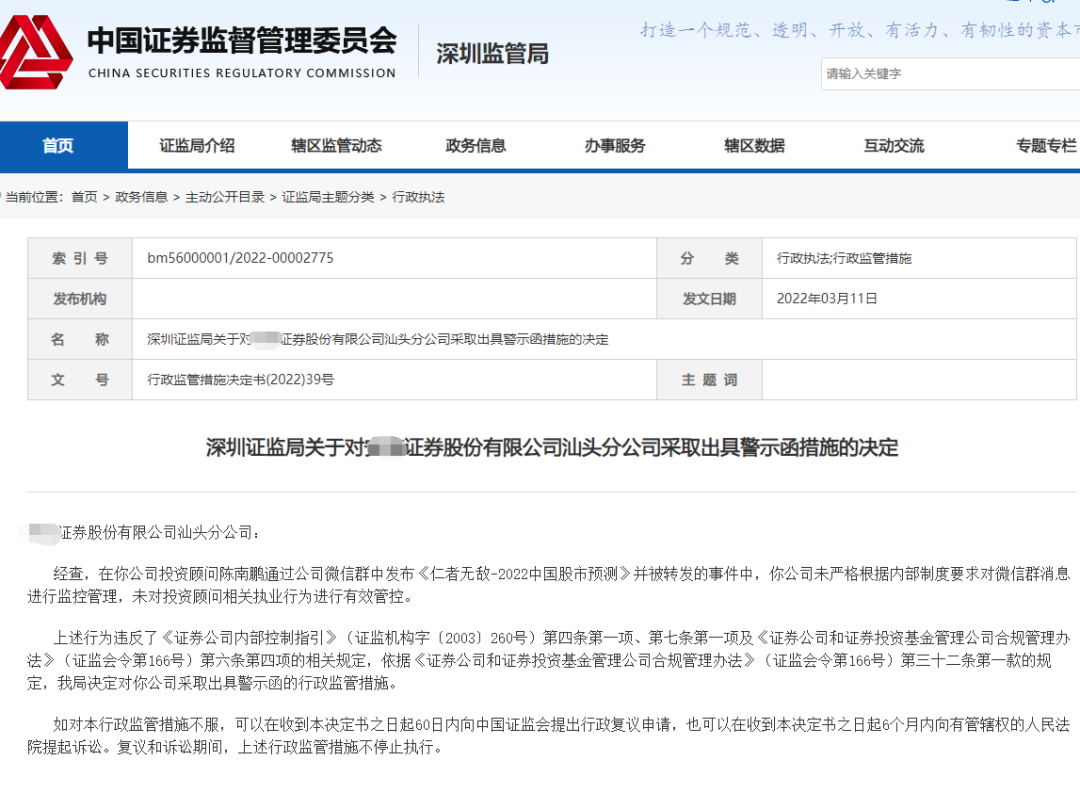This screenshot has height=793, width=1080.
Task: Click the document number 行政监管措施决定书(2022)39号
Action: pos(240,380)
